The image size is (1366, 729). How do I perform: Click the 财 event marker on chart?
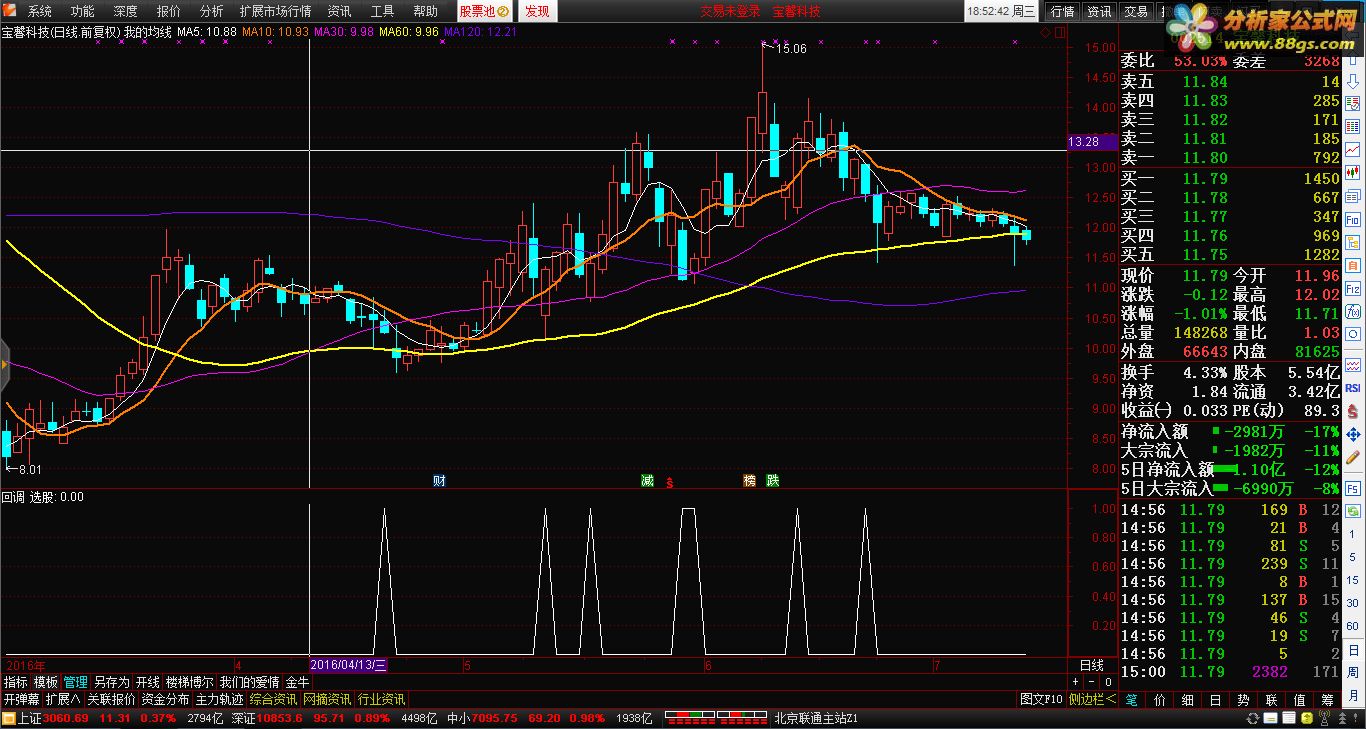point(438,481)
